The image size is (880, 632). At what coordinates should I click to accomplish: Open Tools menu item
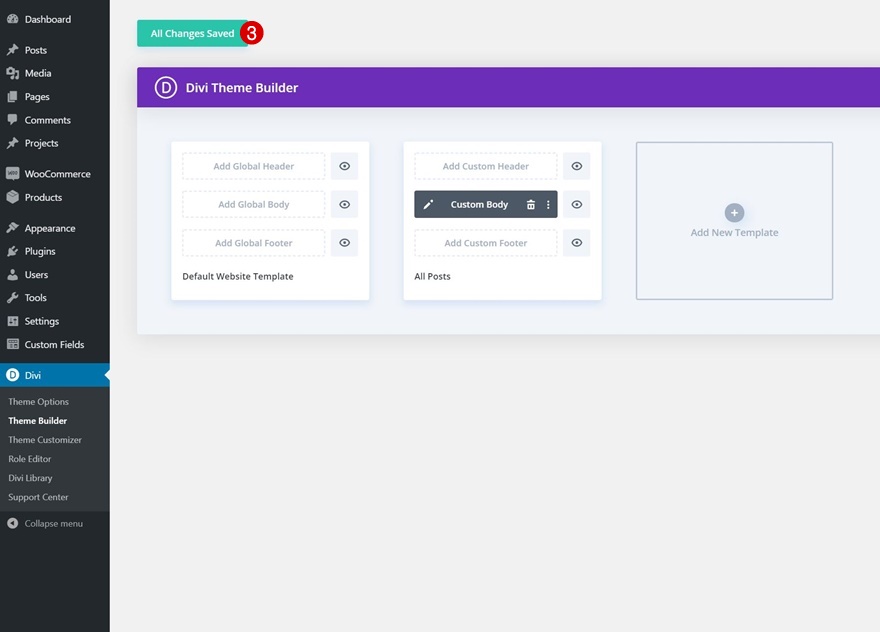tap(54, 297)
